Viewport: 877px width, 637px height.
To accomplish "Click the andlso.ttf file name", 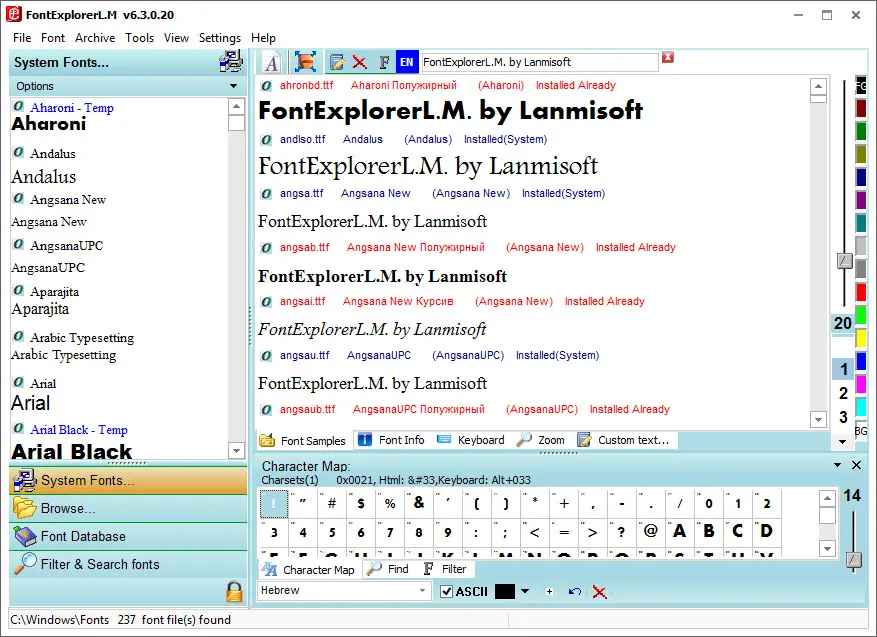I will click(x=303, y=139).
